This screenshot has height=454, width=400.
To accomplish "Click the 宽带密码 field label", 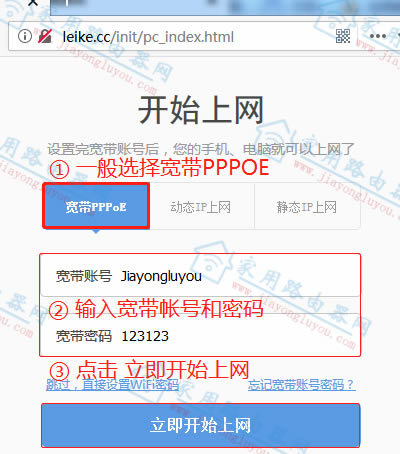I will coord(84,336).
